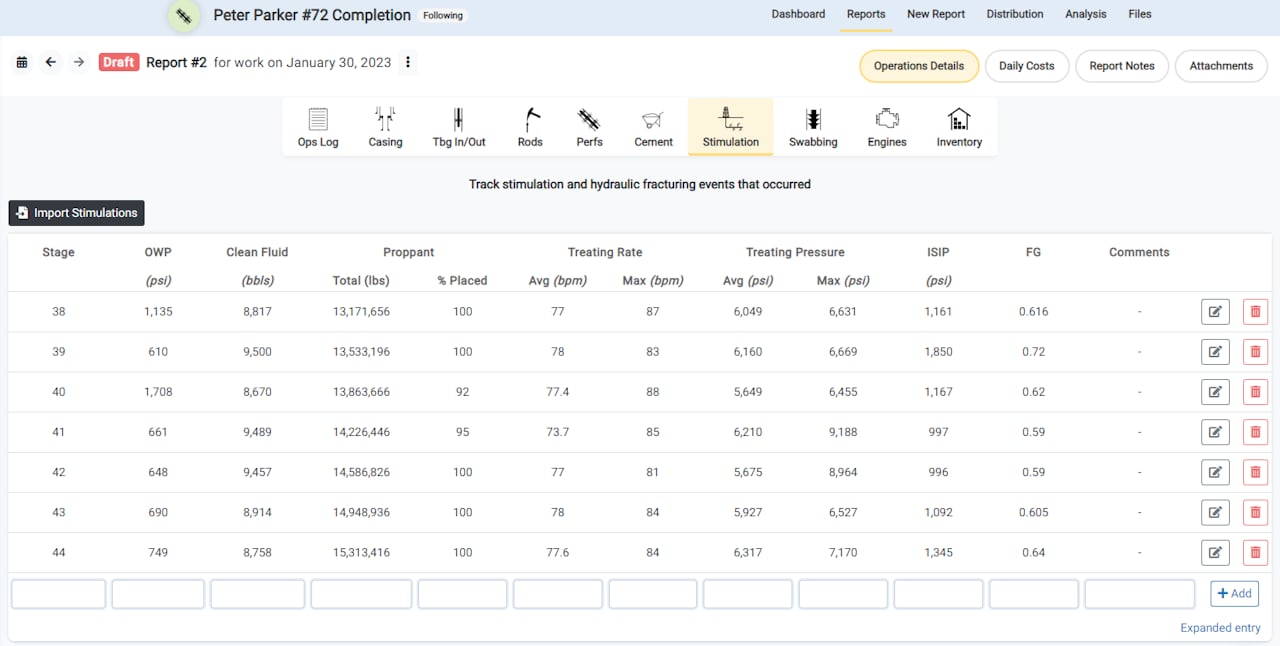The height and width of the screenshot is (646, 1280).
Task: Focus the new Avg treating rate input
Action: [x=558, y=594]
